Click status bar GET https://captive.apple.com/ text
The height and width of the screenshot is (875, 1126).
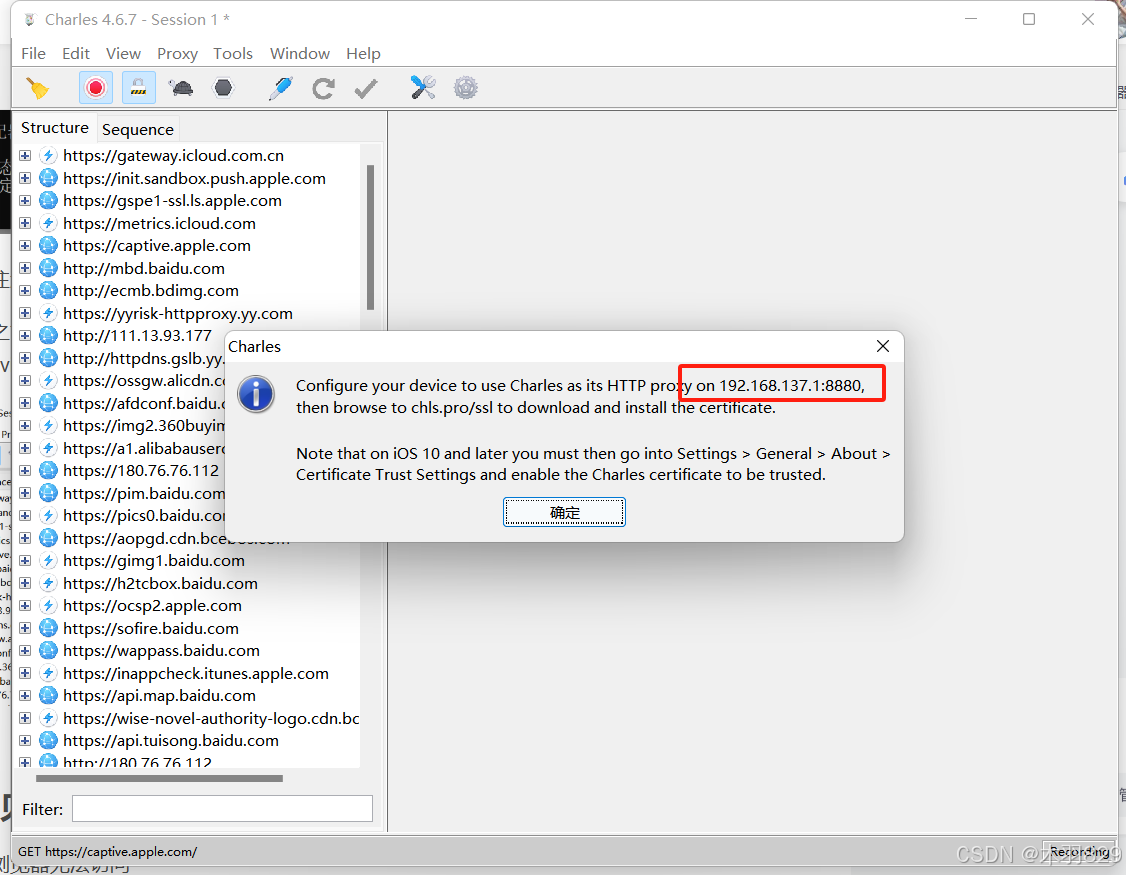click(x=108, y=851)
